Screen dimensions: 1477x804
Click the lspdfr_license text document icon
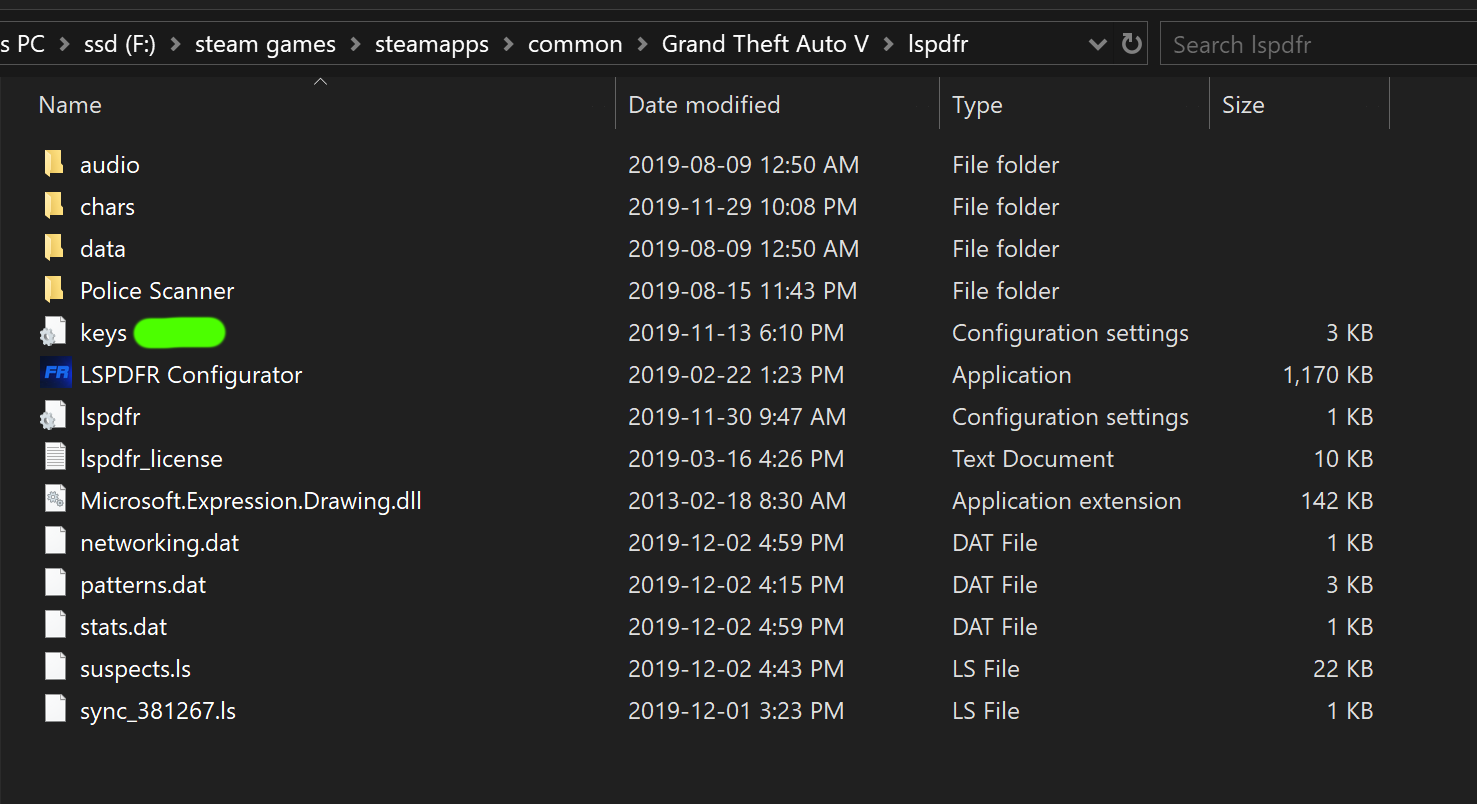[x=55, y=459]
